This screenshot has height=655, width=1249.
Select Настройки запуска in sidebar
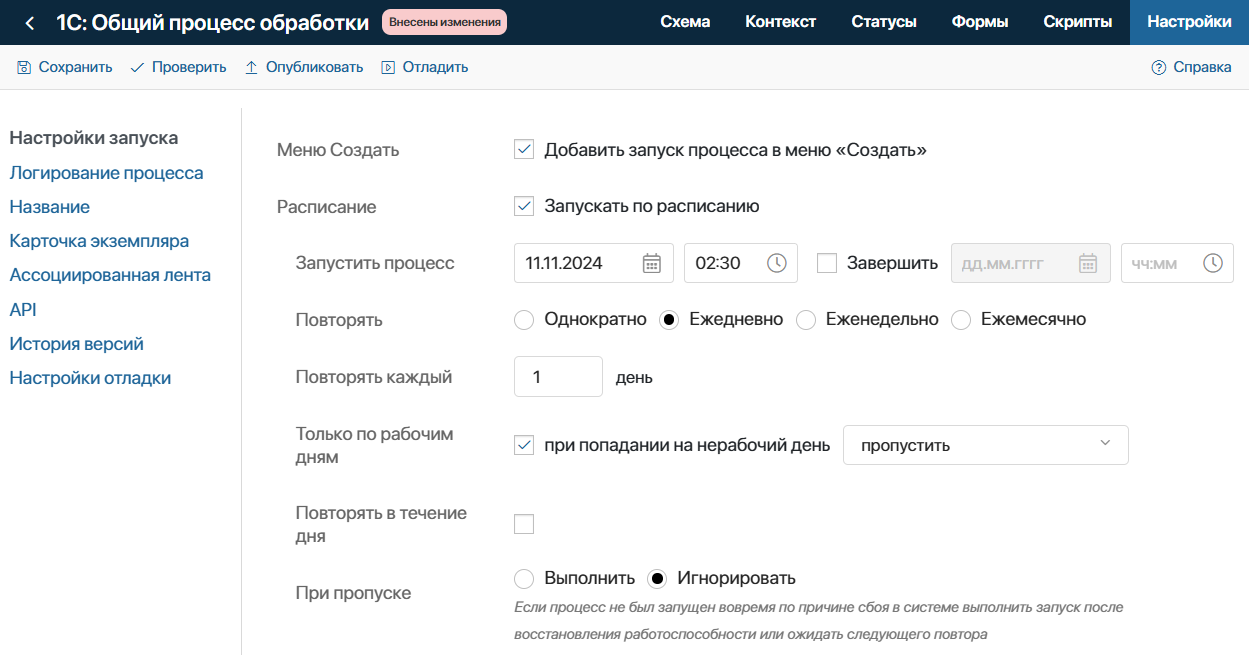(94, 138)
